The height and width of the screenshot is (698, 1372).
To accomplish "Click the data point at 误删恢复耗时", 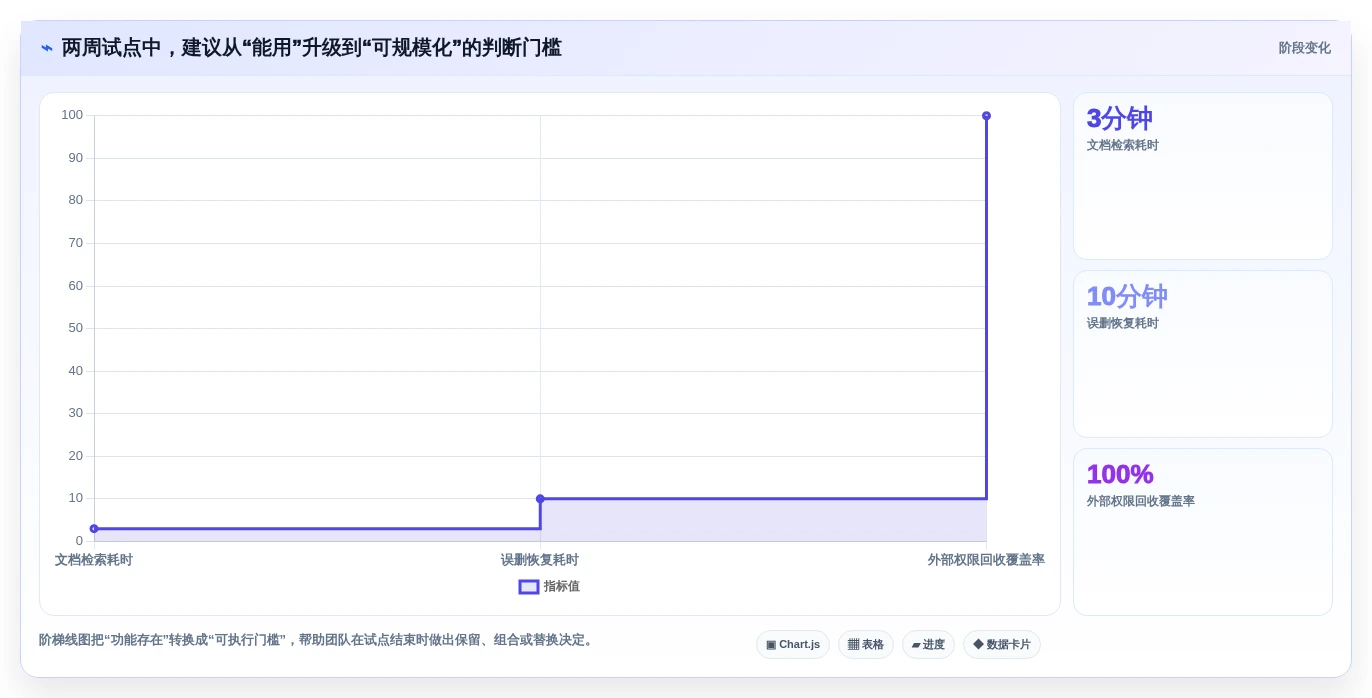I will click(540, 499).
